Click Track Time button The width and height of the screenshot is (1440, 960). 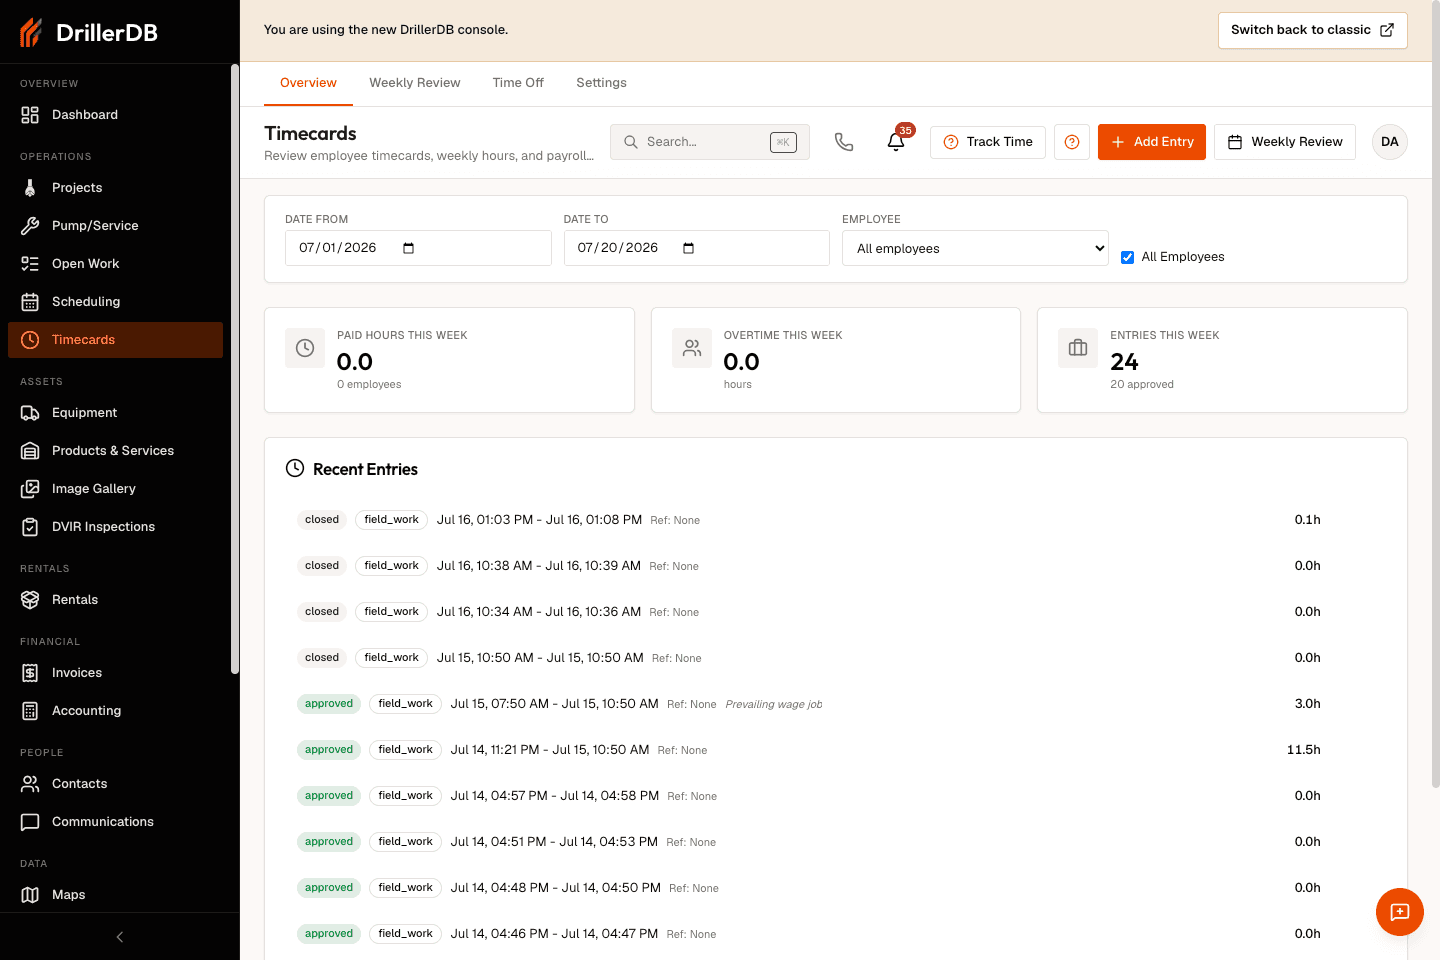click(988, 142)
